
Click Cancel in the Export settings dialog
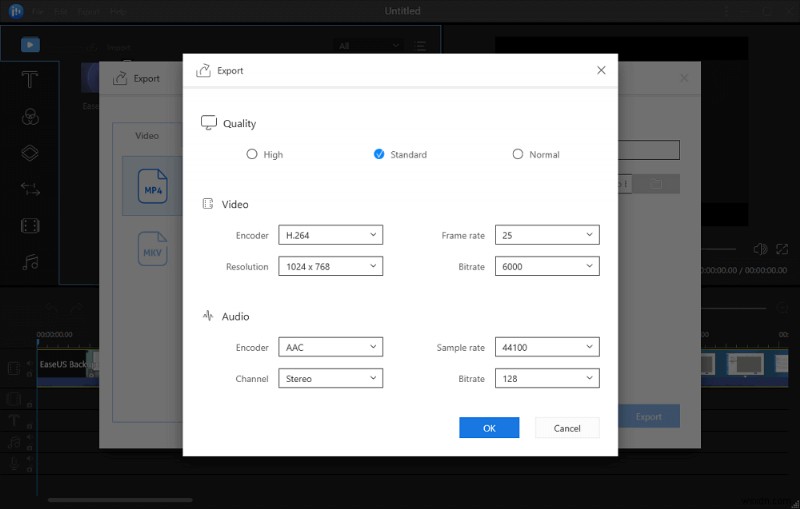(x=567, y=428)
